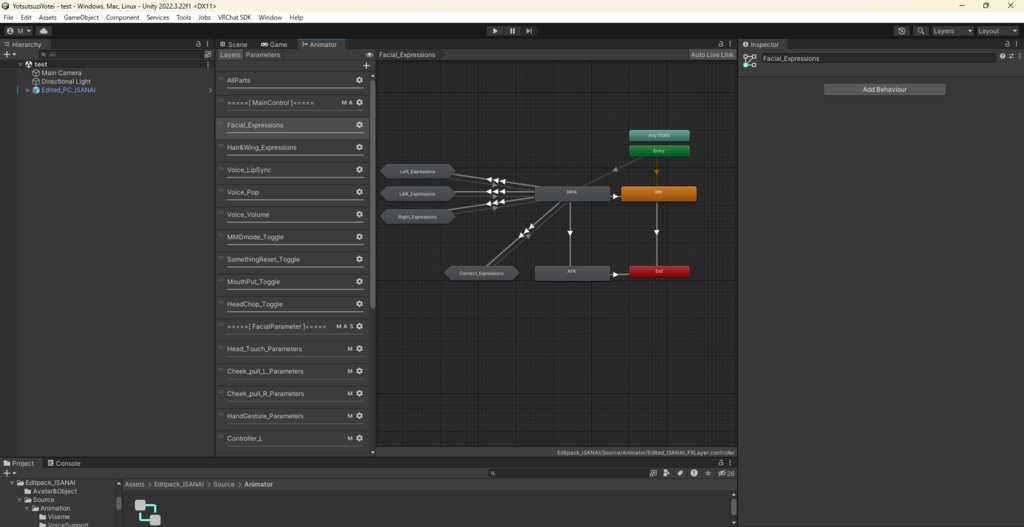
Task: Click the Play button
Action: (x=494, y=31)
